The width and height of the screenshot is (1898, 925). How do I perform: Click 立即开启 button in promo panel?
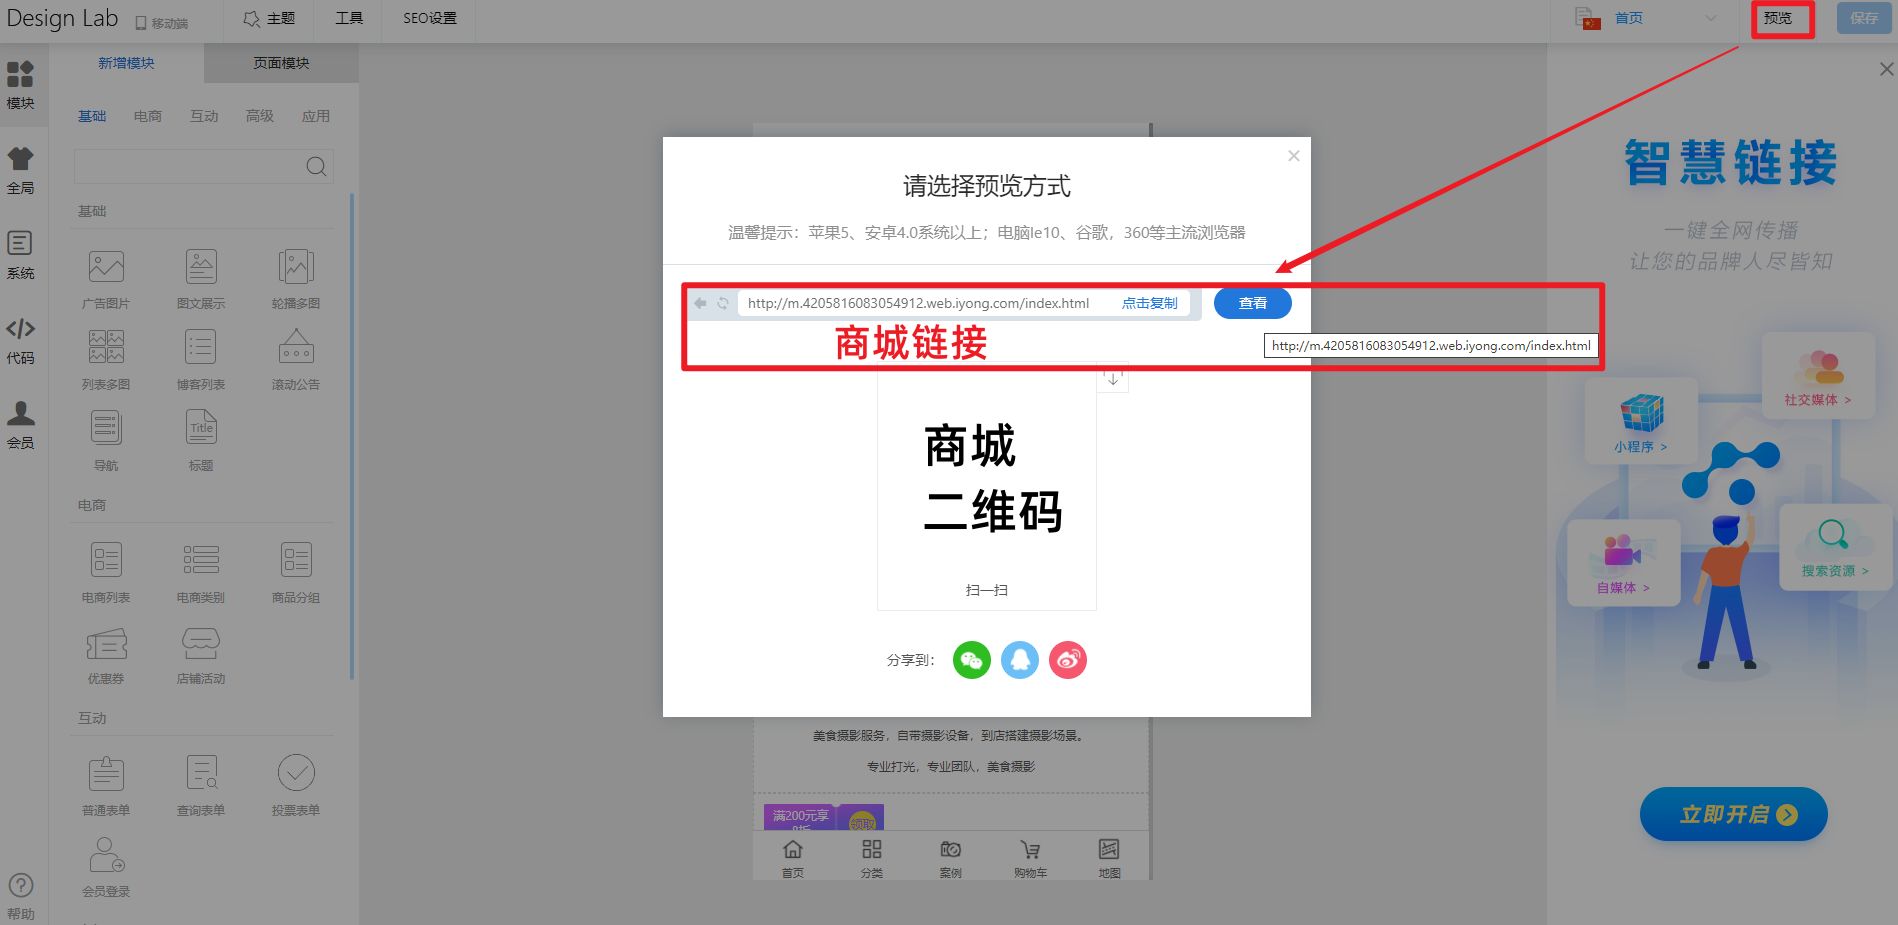(1733, 814)
